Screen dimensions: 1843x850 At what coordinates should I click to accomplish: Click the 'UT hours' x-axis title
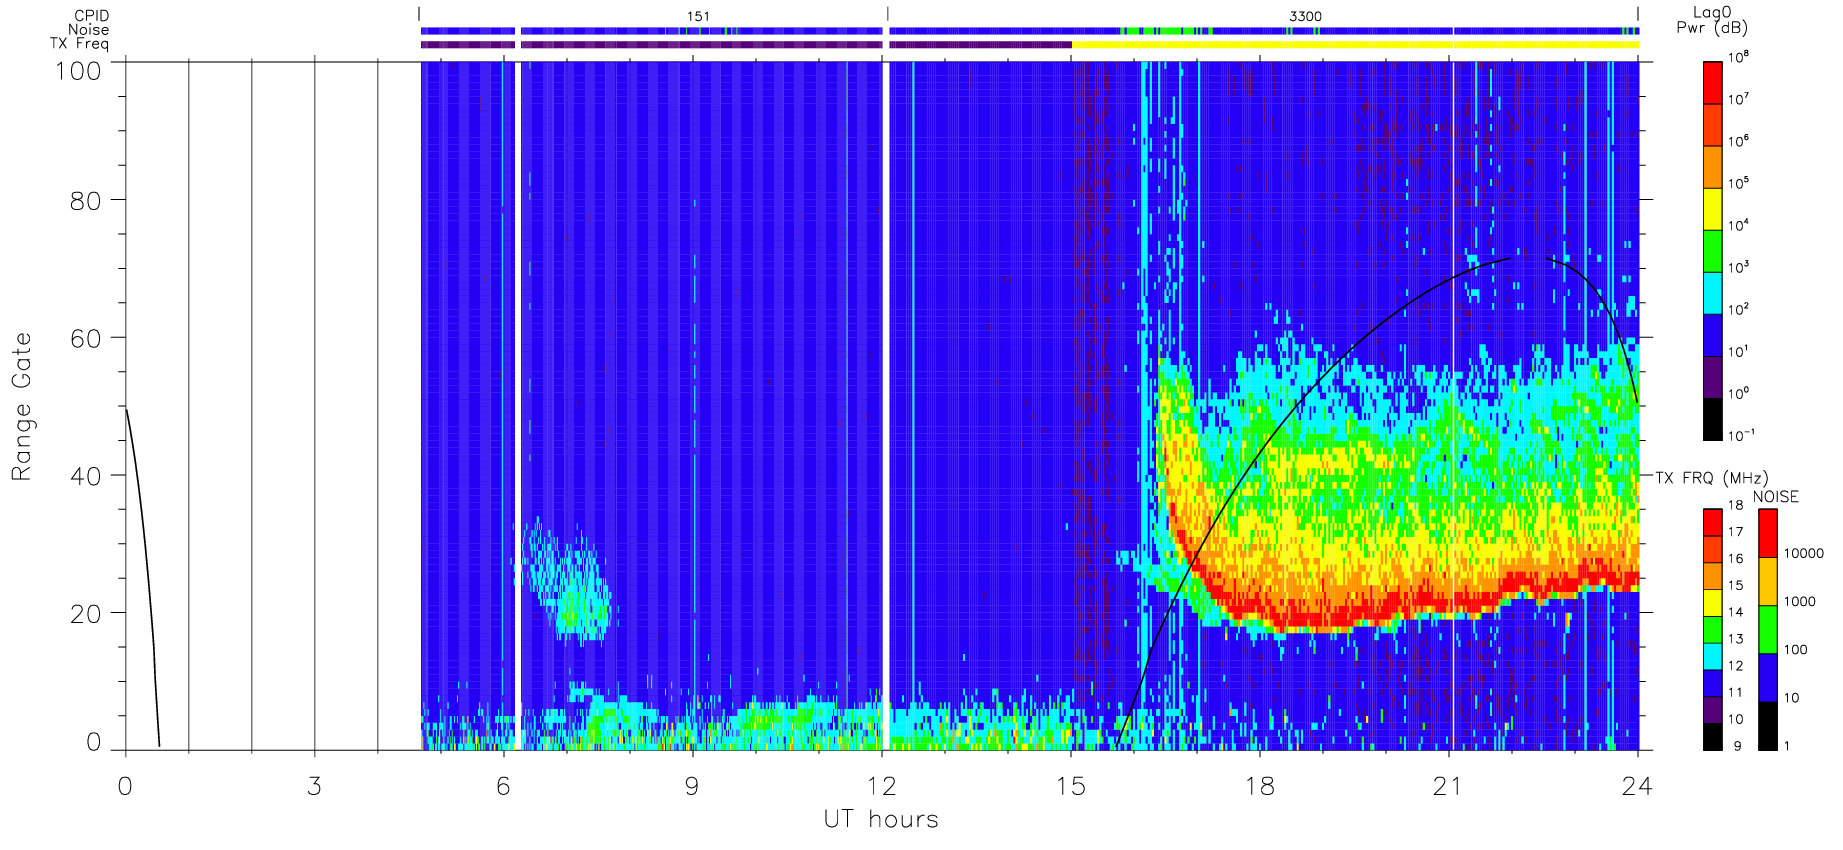tap(881, 819)
